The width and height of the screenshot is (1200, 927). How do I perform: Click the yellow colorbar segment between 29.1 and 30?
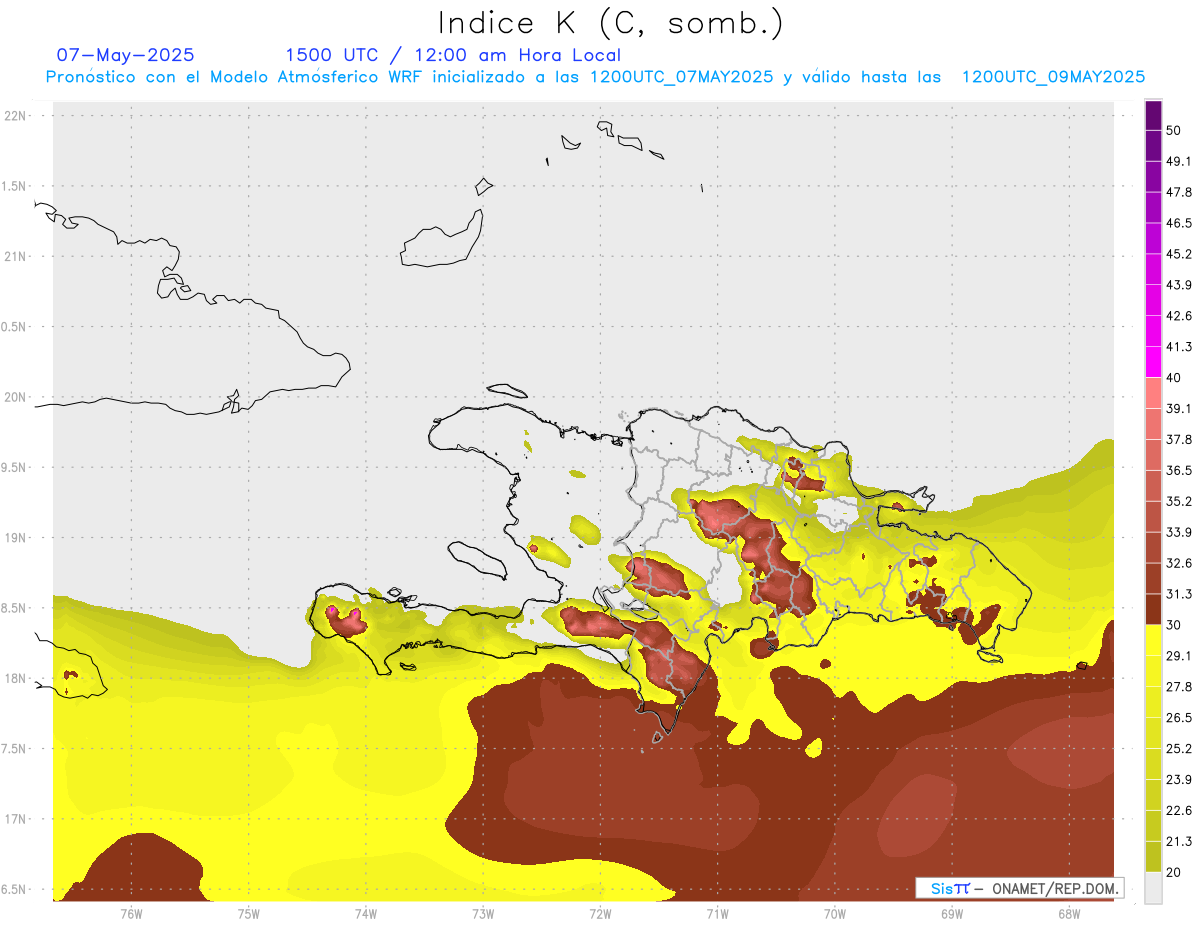click(x=1153, y=640)
